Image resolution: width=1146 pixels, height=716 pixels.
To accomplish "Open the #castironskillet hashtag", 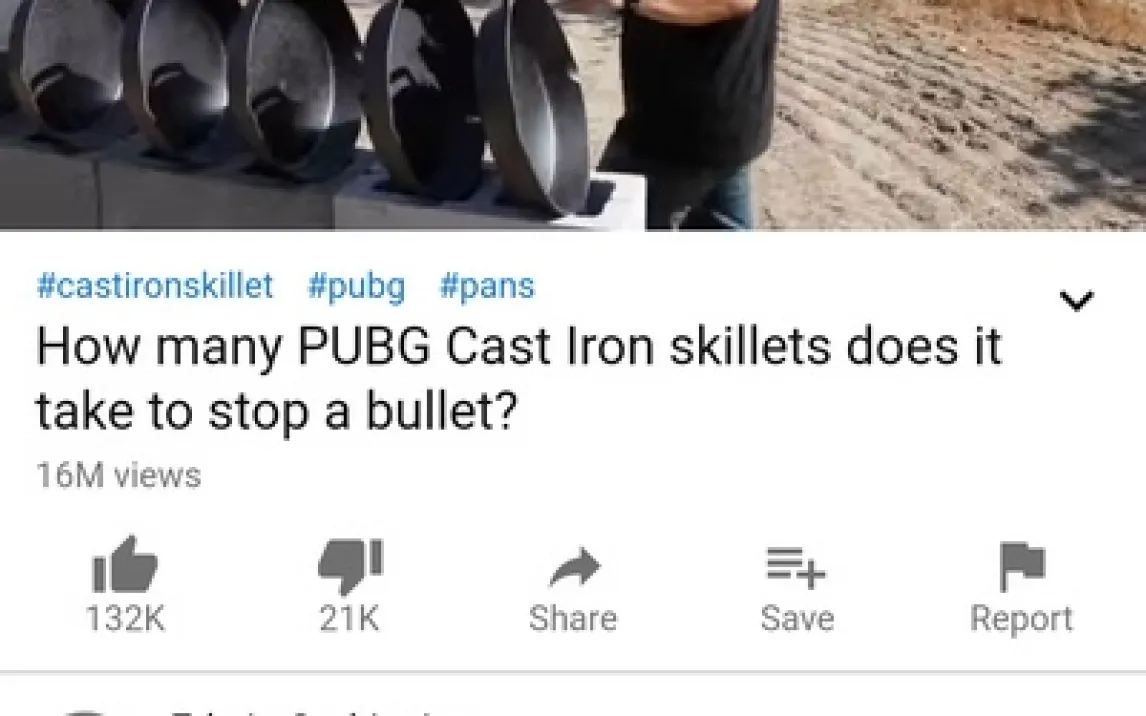I will (155, 286).
